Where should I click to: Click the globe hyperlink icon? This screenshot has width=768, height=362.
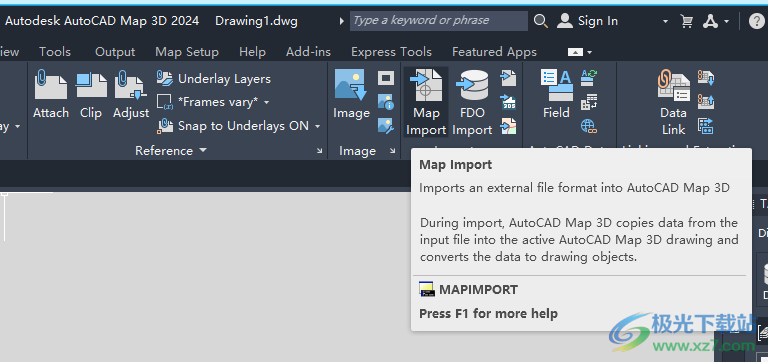point(589,126)
